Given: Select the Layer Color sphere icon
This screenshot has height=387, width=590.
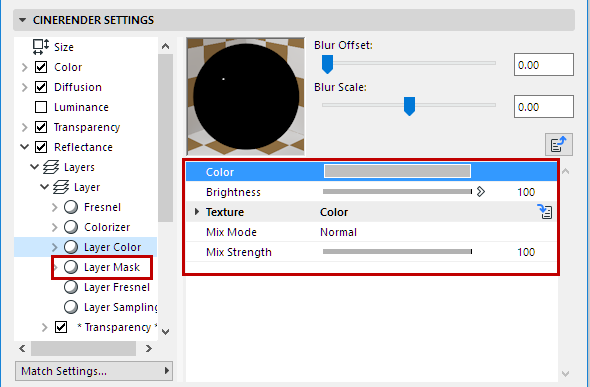Looking at the screenshot, I should pos(71,247).
